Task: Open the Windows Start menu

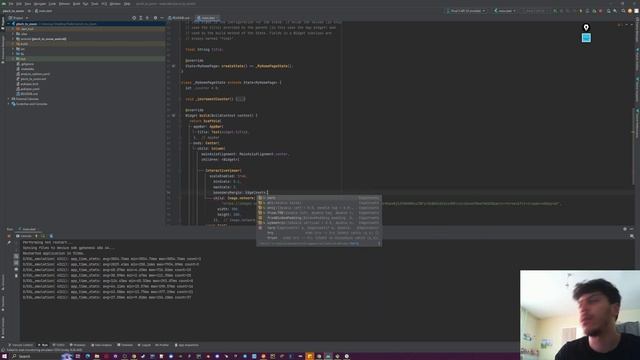Action: click(x=4, y=356)
